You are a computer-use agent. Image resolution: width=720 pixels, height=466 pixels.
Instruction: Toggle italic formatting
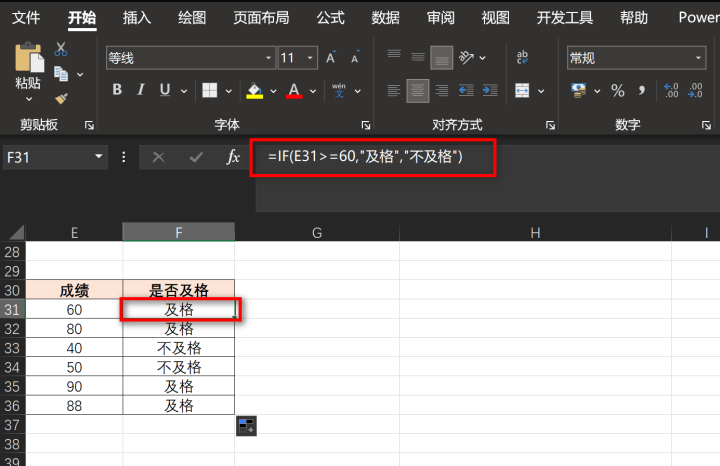(141, 90)
